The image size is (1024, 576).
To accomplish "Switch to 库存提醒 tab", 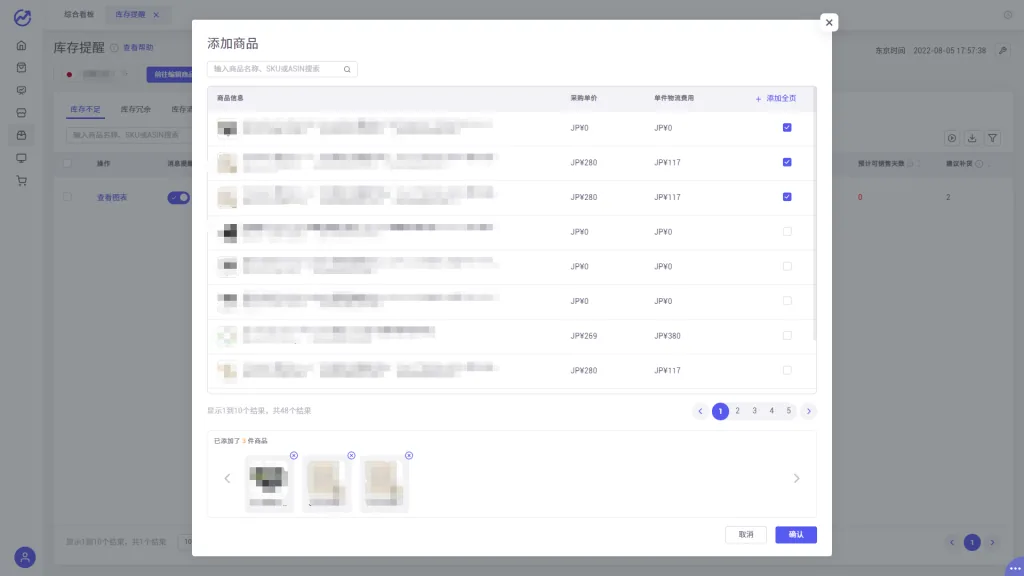I will [130, 14].
